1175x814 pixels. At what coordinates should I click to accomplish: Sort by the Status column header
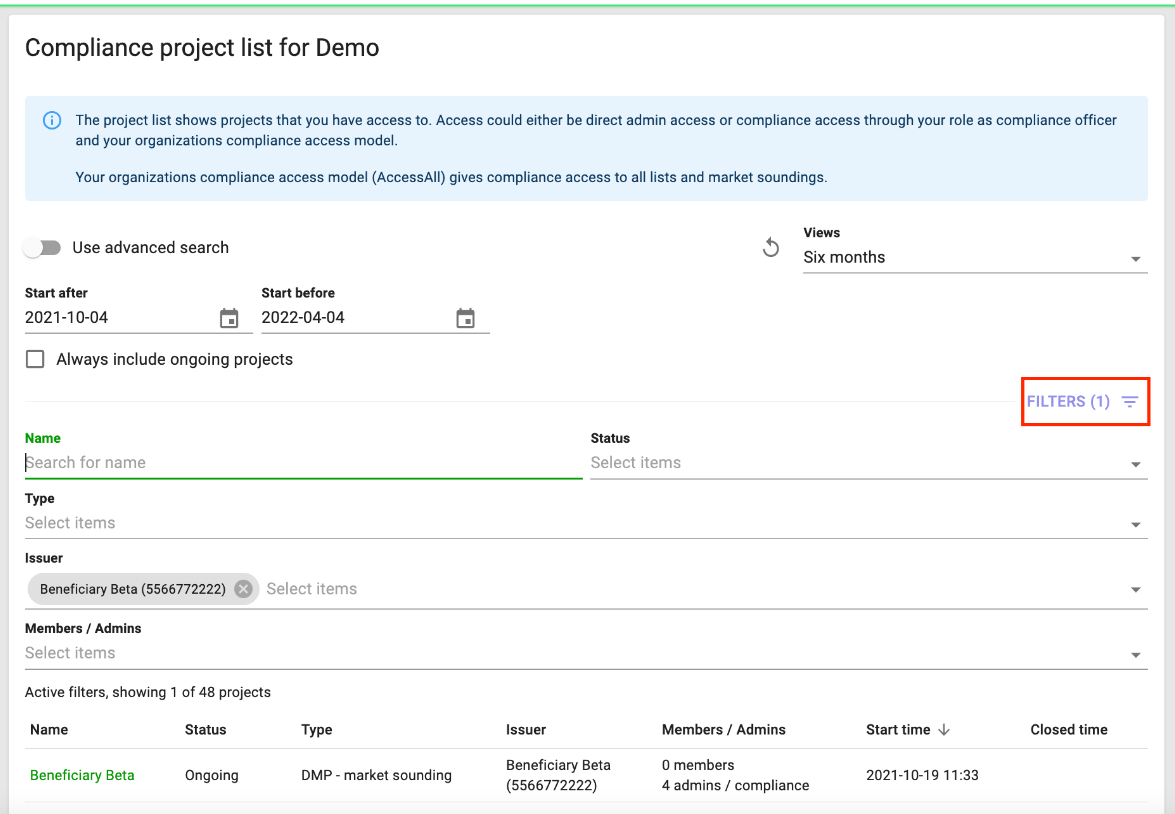(205, 729)
